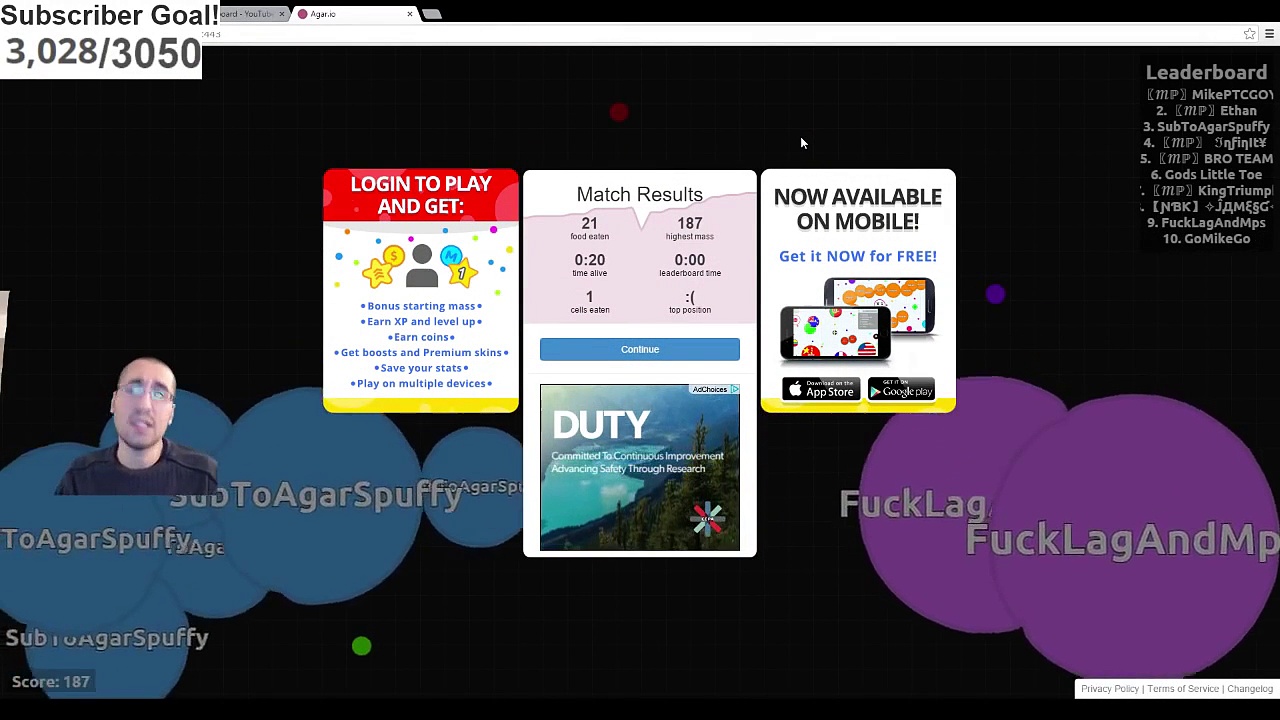The image size is (1280, 720).
Task: Focus the browser address bar
Action: click(x=700, y=34)
